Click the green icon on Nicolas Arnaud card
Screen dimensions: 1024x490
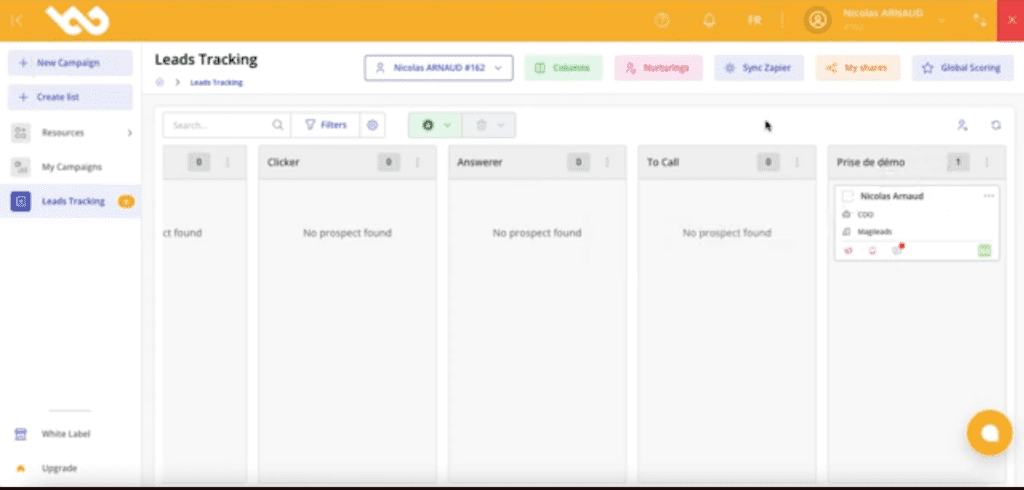tap(984, 251)
